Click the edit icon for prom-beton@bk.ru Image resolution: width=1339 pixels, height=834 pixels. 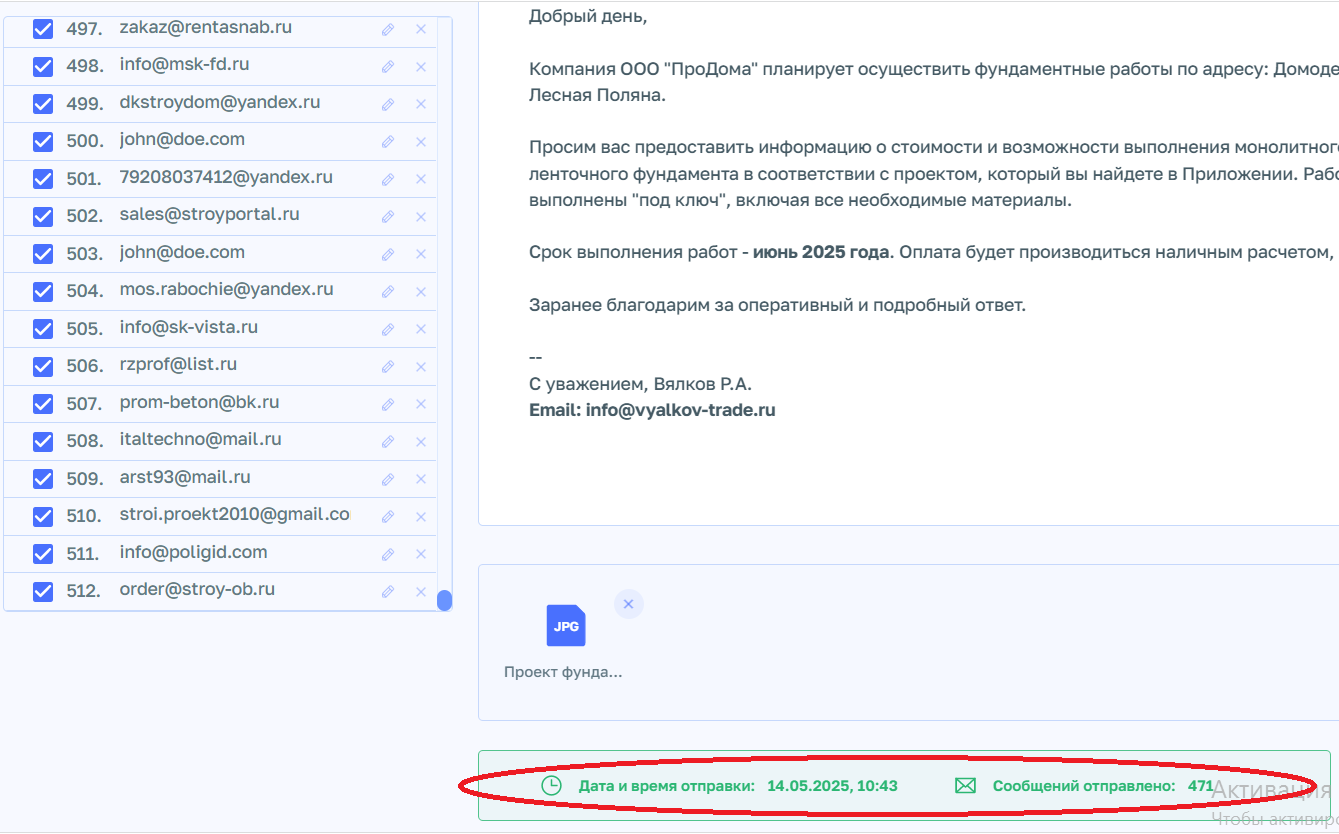pos(388,403)
